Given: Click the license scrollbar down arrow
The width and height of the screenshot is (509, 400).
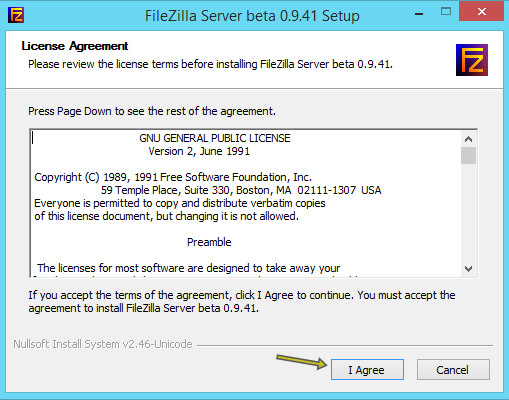Looking at the screenshot, I should pos(468,269).
